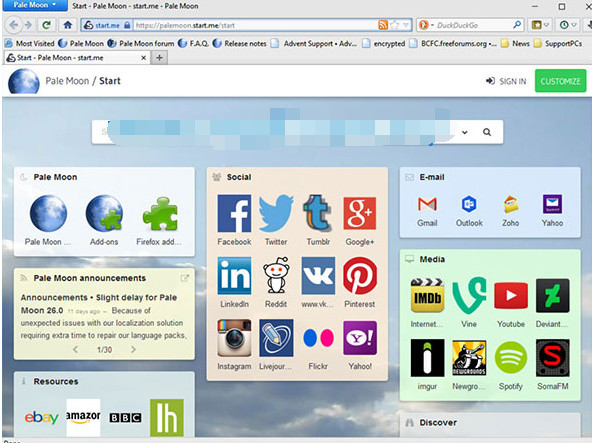Go to next Pale Moon announcement
This screenshot has height=443, width=592.
pyautogui.click(x=133, y=349)
